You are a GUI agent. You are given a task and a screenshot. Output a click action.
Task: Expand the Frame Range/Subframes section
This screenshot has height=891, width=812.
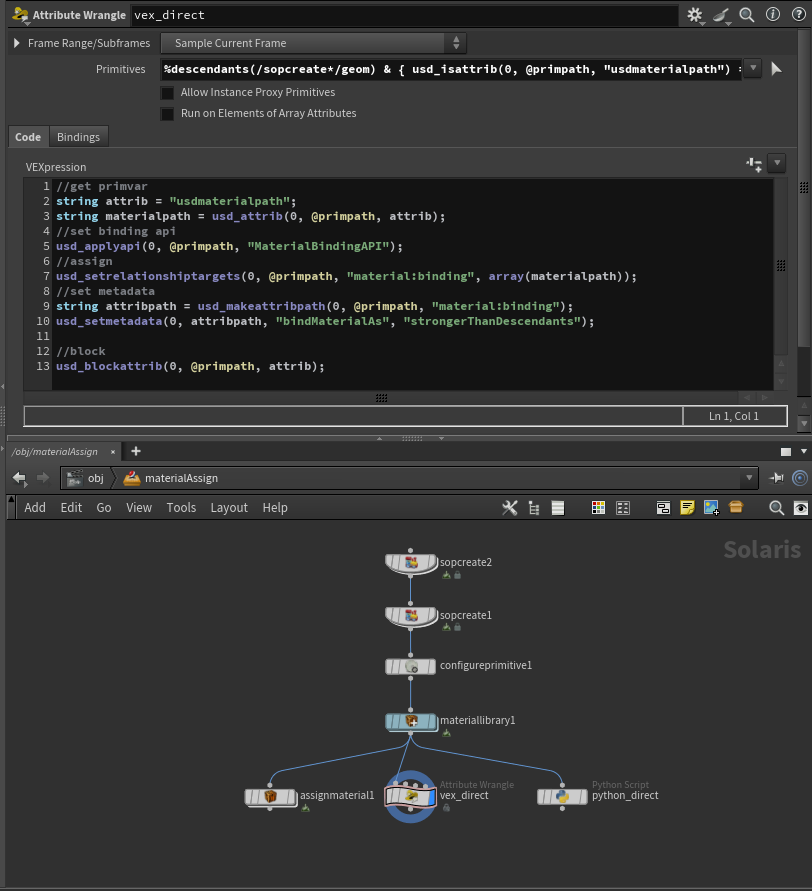click(16, 43)
